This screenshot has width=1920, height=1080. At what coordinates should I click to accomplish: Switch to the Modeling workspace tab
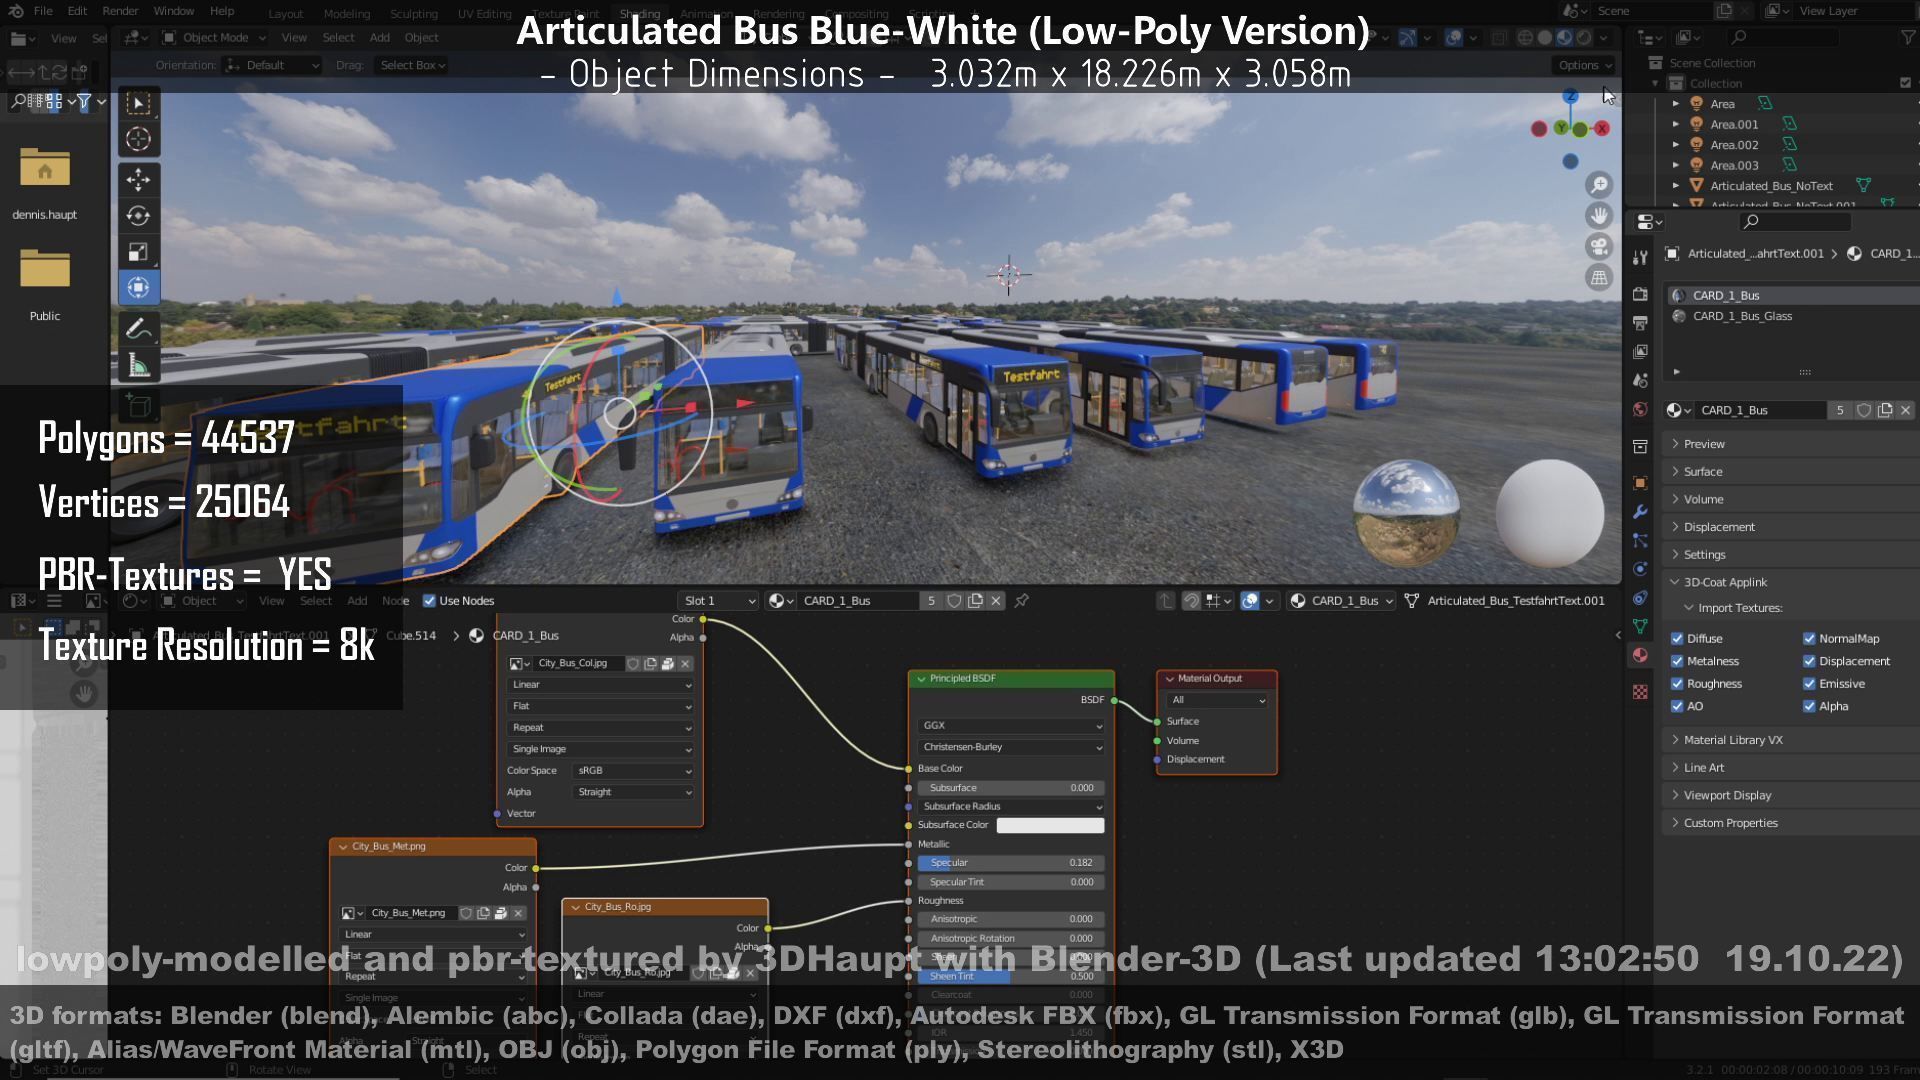(347, 14)
